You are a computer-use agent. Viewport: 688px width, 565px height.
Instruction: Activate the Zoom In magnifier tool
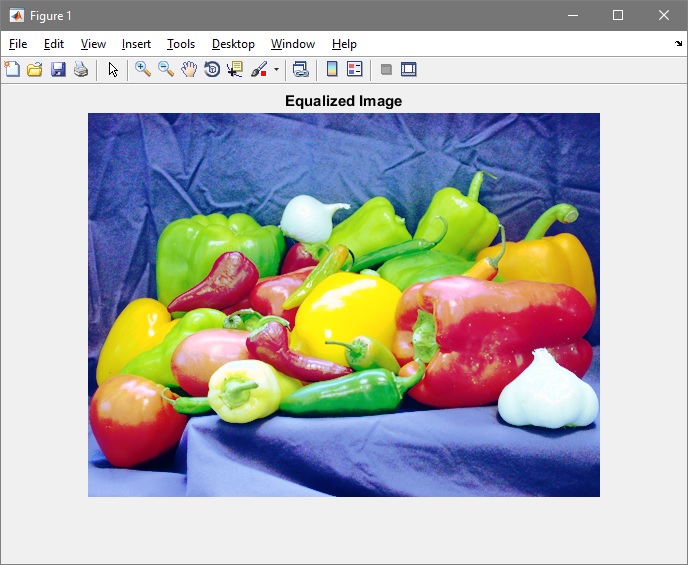coord(143,69)
